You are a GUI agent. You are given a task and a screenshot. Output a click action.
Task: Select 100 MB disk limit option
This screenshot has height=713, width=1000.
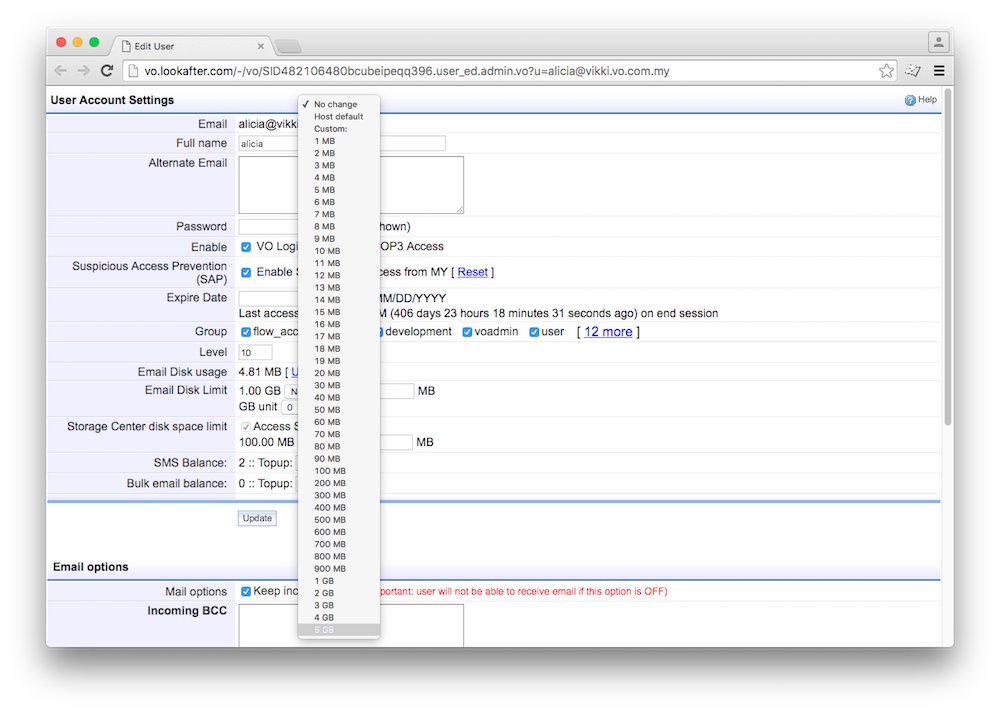click(339, 471)
